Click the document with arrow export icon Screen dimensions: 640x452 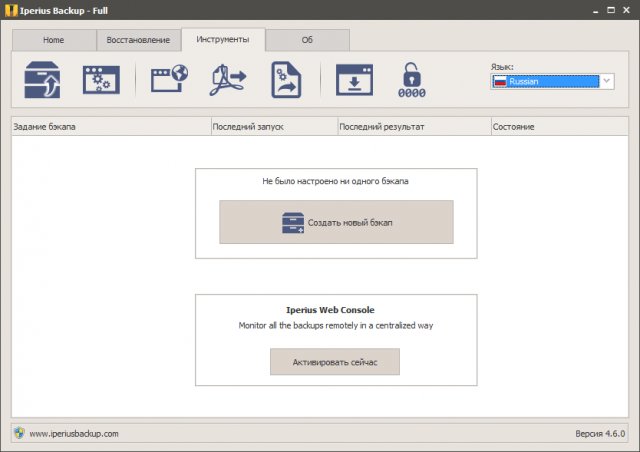[286, 80]
